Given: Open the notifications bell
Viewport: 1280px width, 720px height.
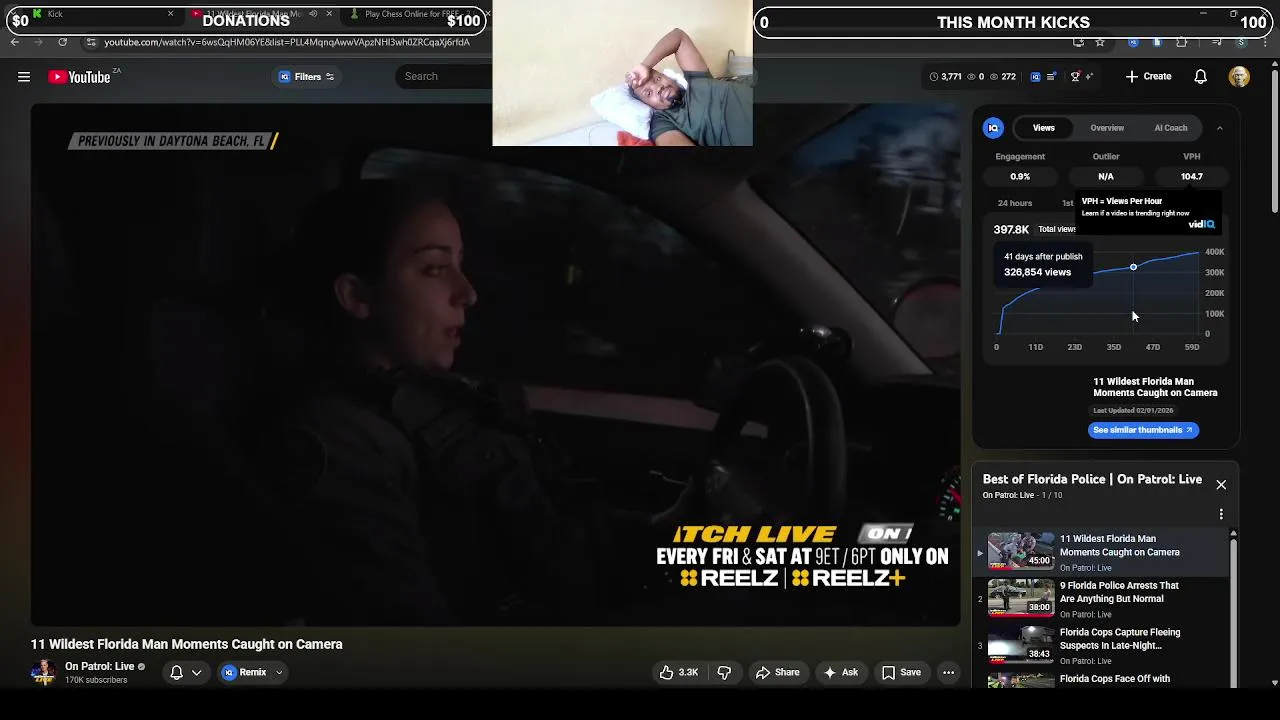Looking at the screenshot, I should point(1201,77).
